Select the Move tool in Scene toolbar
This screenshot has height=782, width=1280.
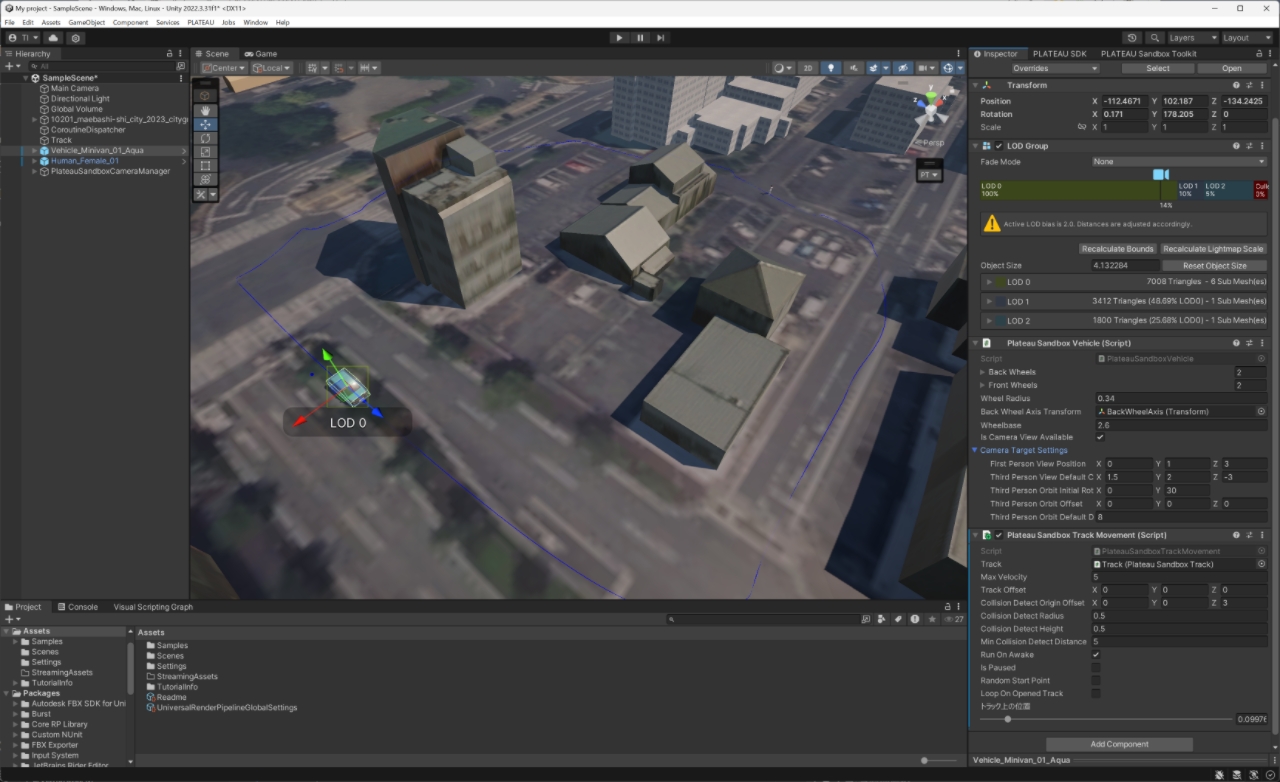[x=205, y=124]
